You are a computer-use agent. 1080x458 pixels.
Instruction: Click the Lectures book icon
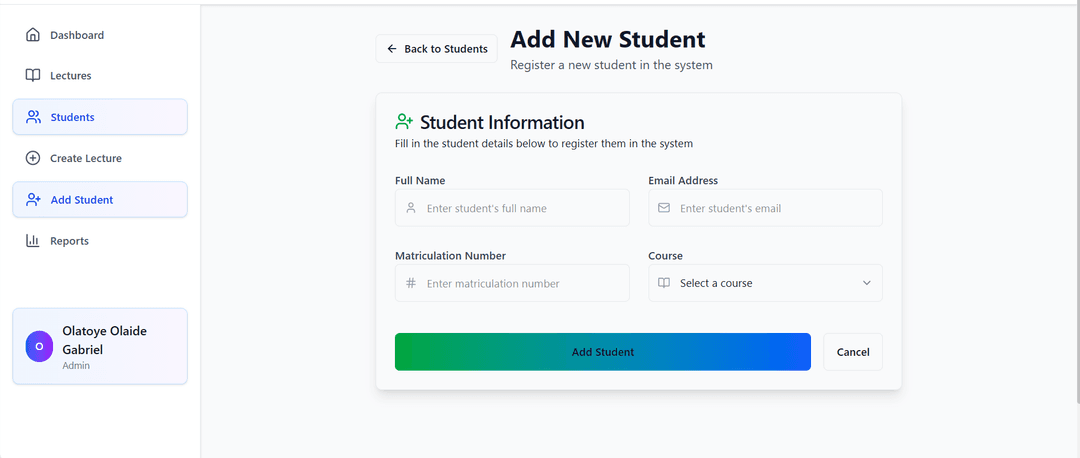pyautogui.click(x=33, y=76)
